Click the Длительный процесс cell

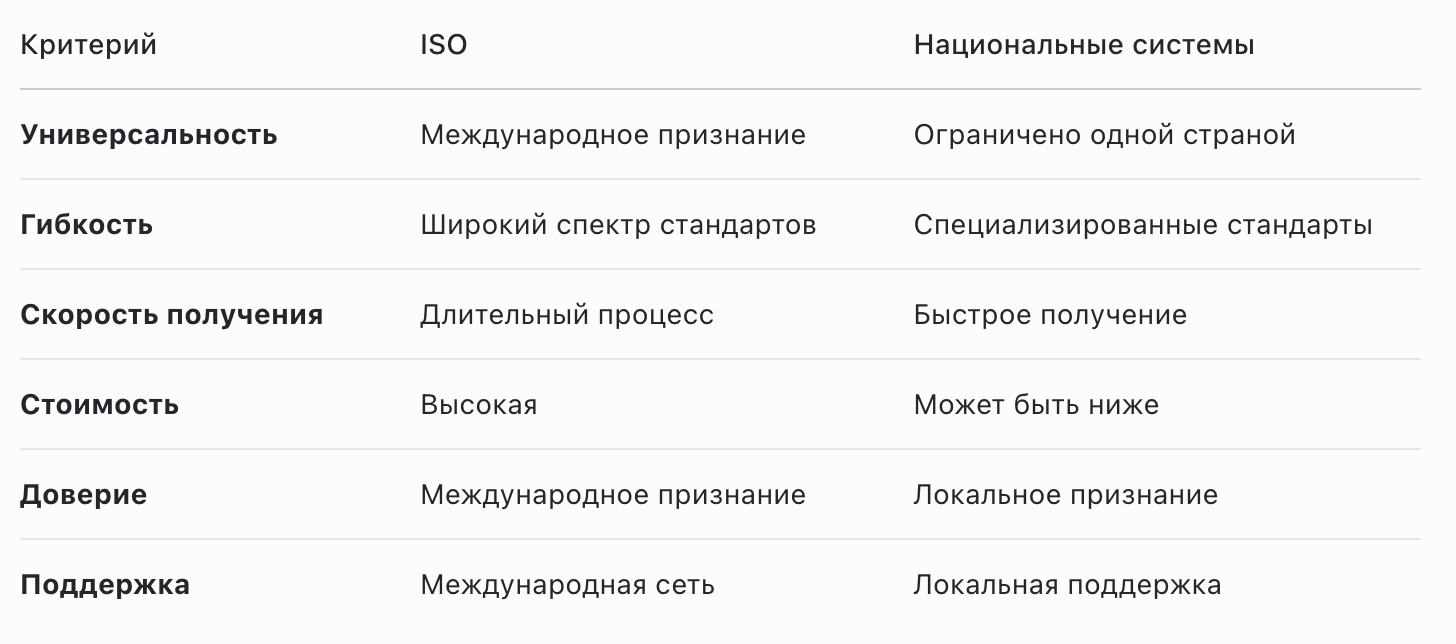click(567, 315)
